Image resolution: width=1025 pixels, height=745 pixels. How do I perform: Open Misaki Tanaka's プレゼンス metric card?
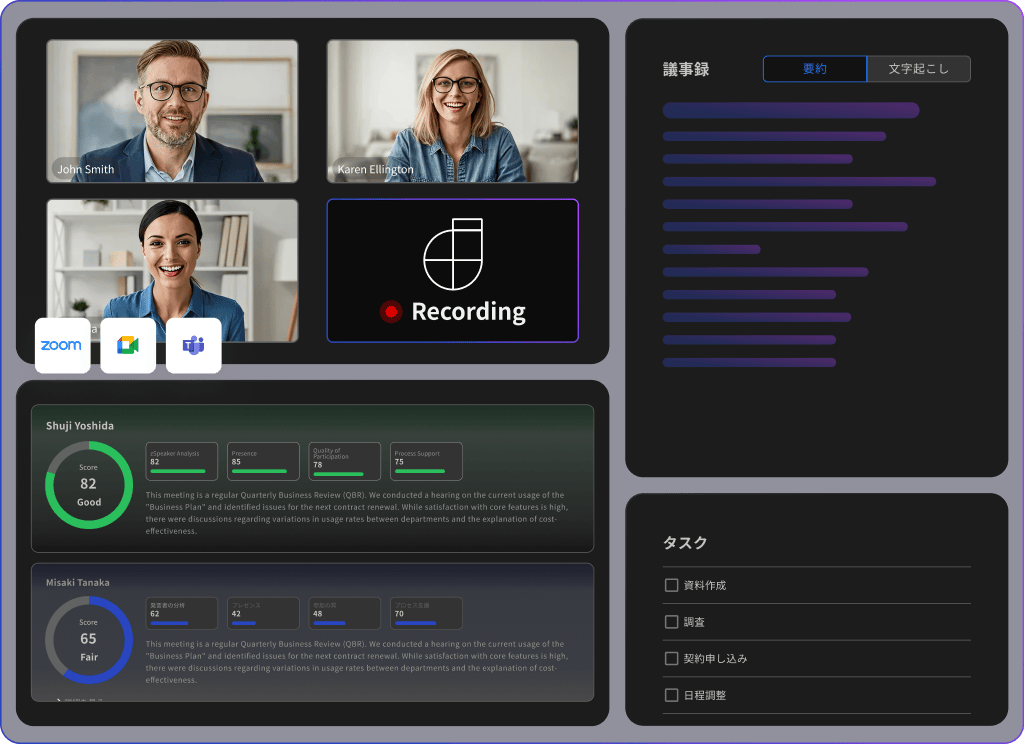tap(262, 613)
